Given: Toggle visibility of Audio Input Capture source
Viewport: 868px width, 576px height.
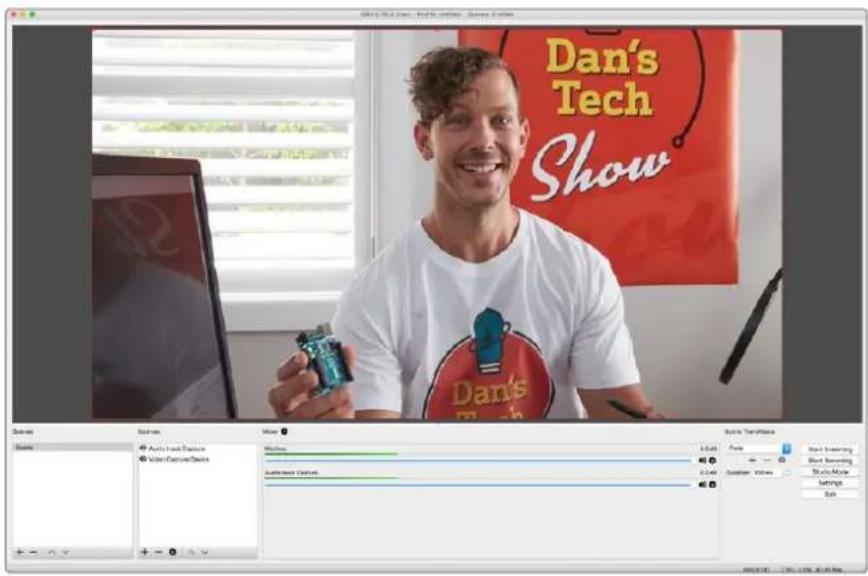Looking at the screenshot, I should point(143,448).
